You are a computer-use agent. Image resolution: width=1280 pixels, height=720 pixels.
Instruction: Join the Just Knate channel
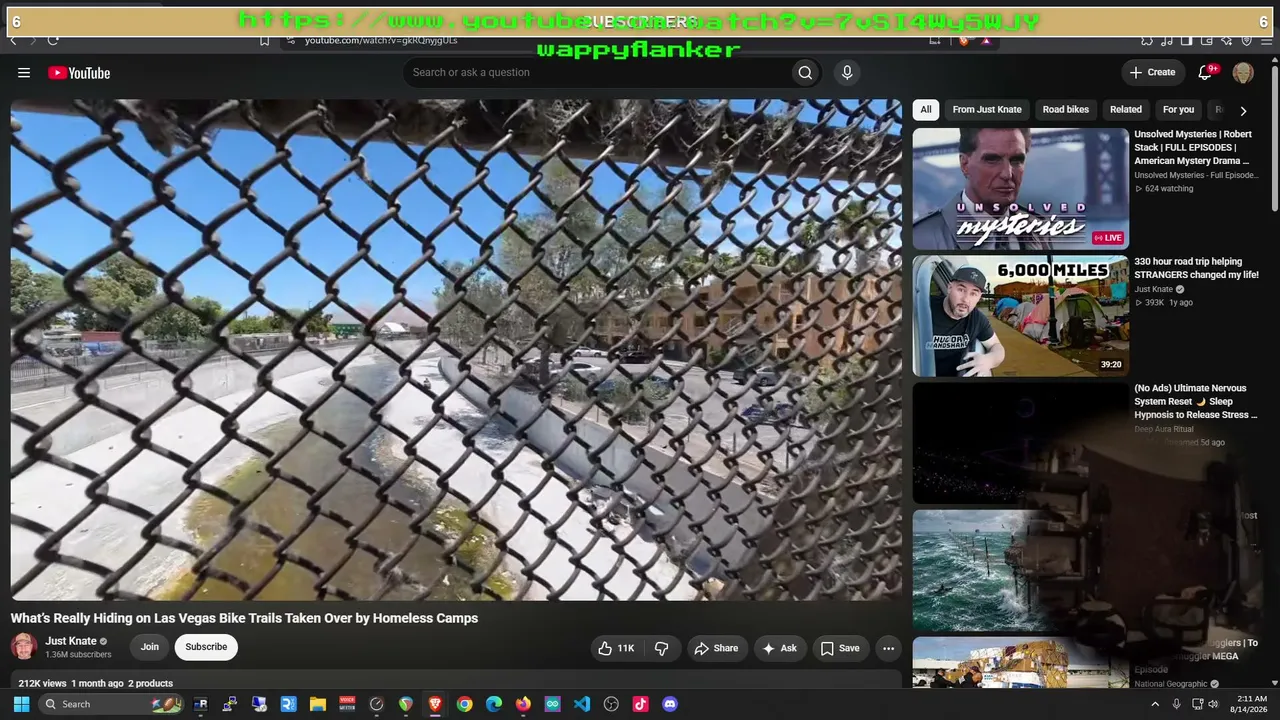pos(149,647)
